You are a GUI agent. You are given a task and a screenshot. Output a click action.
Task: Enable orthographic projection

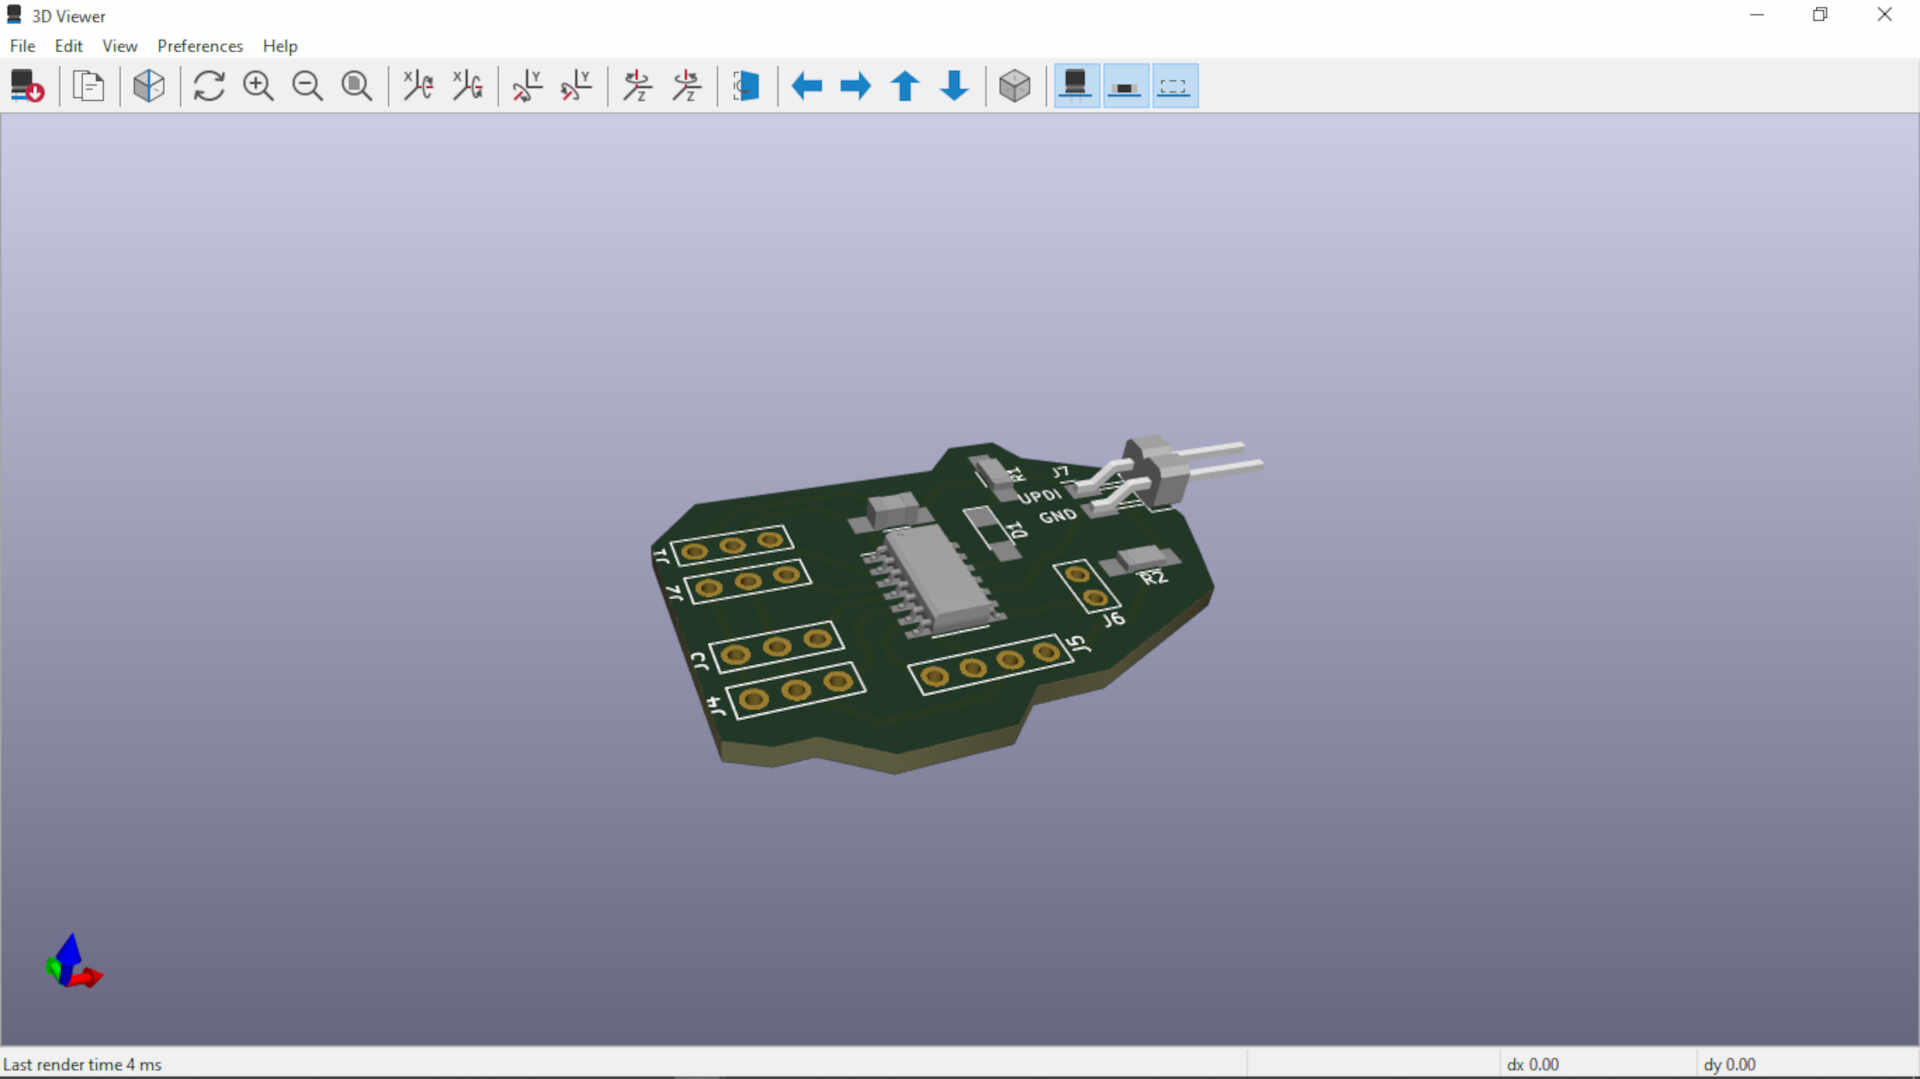pos(1015,86)
